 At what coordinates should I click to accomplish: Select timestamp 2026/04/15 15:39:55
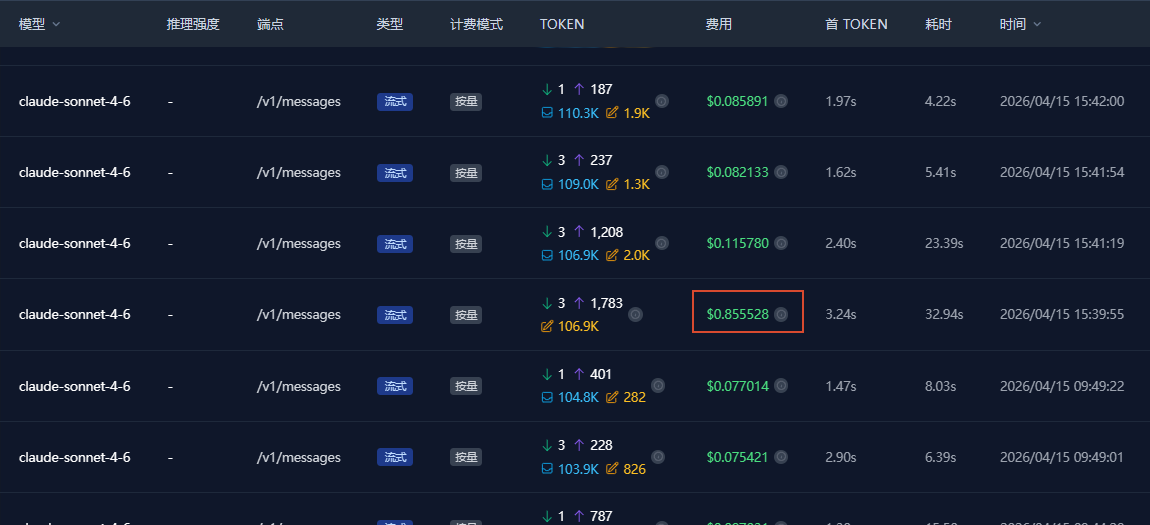click(1062, 315)
